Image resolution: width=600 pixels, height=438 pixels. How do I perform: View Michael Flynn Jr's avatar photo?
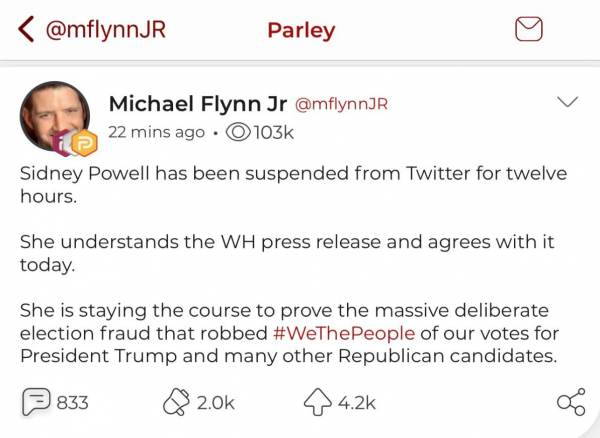pyautogui.click(x=55, y=113)
